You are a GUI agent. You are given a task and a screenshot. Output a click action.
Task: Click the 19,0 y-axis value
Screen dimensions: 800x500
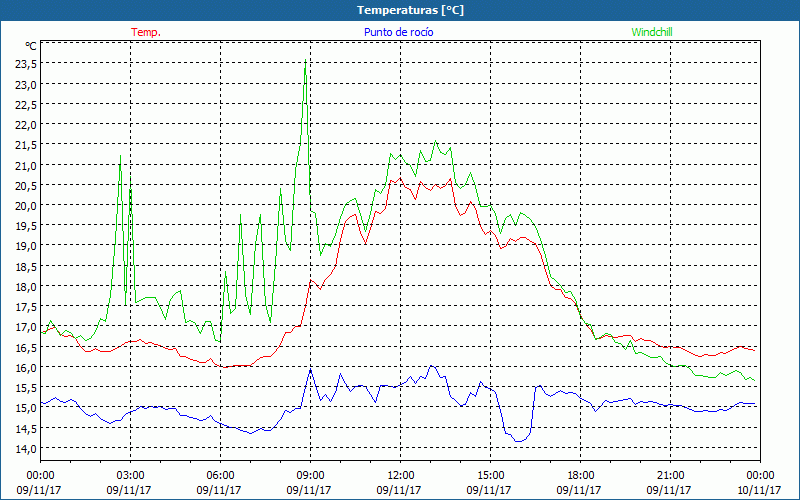(26, 246)
